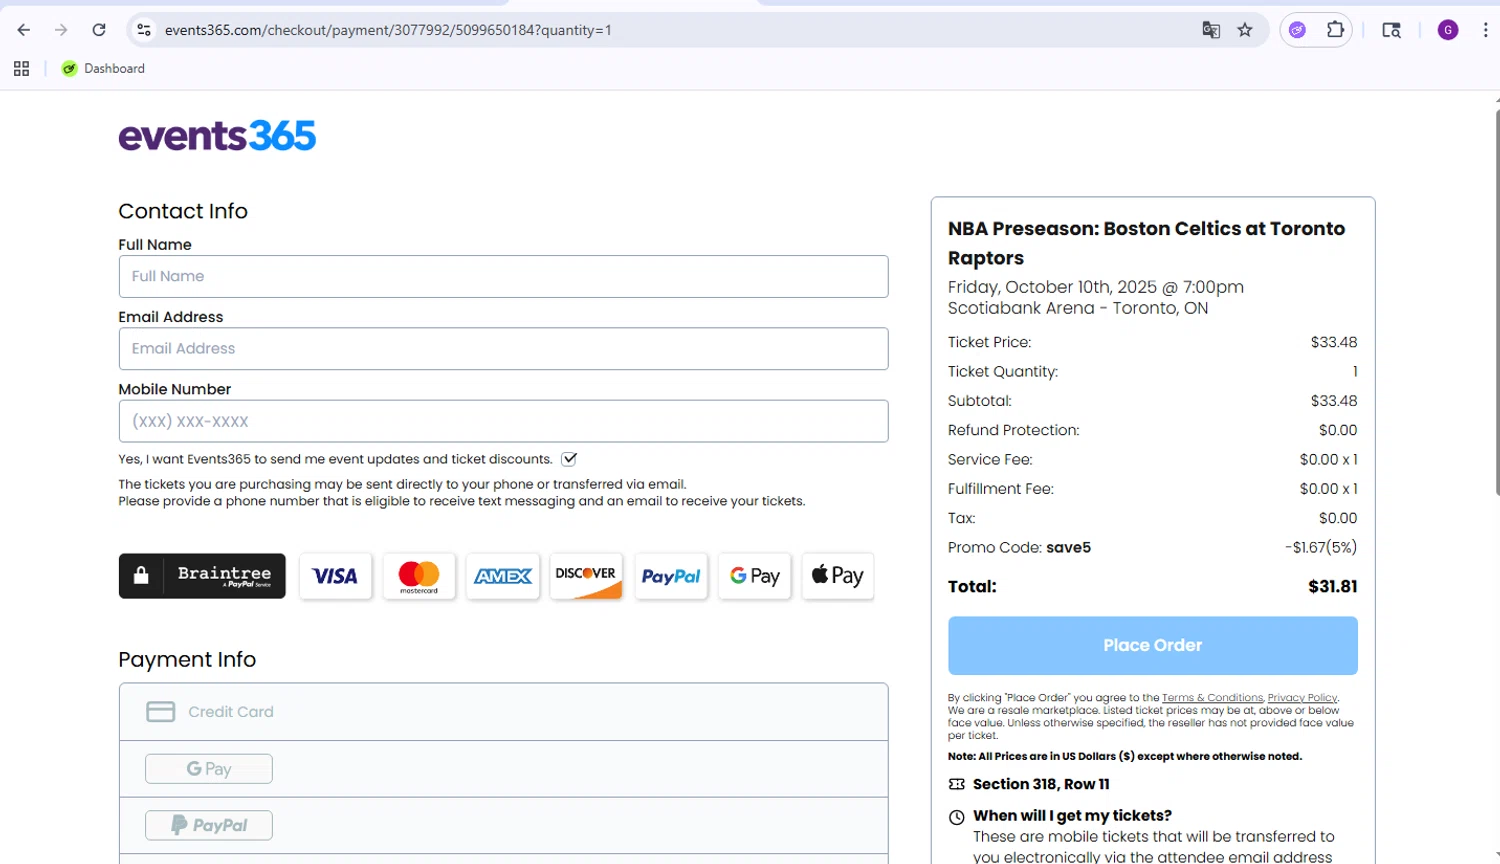Open the Dashboard bookmark
This screenshot has width=1500, height=864.
[103, 68]
